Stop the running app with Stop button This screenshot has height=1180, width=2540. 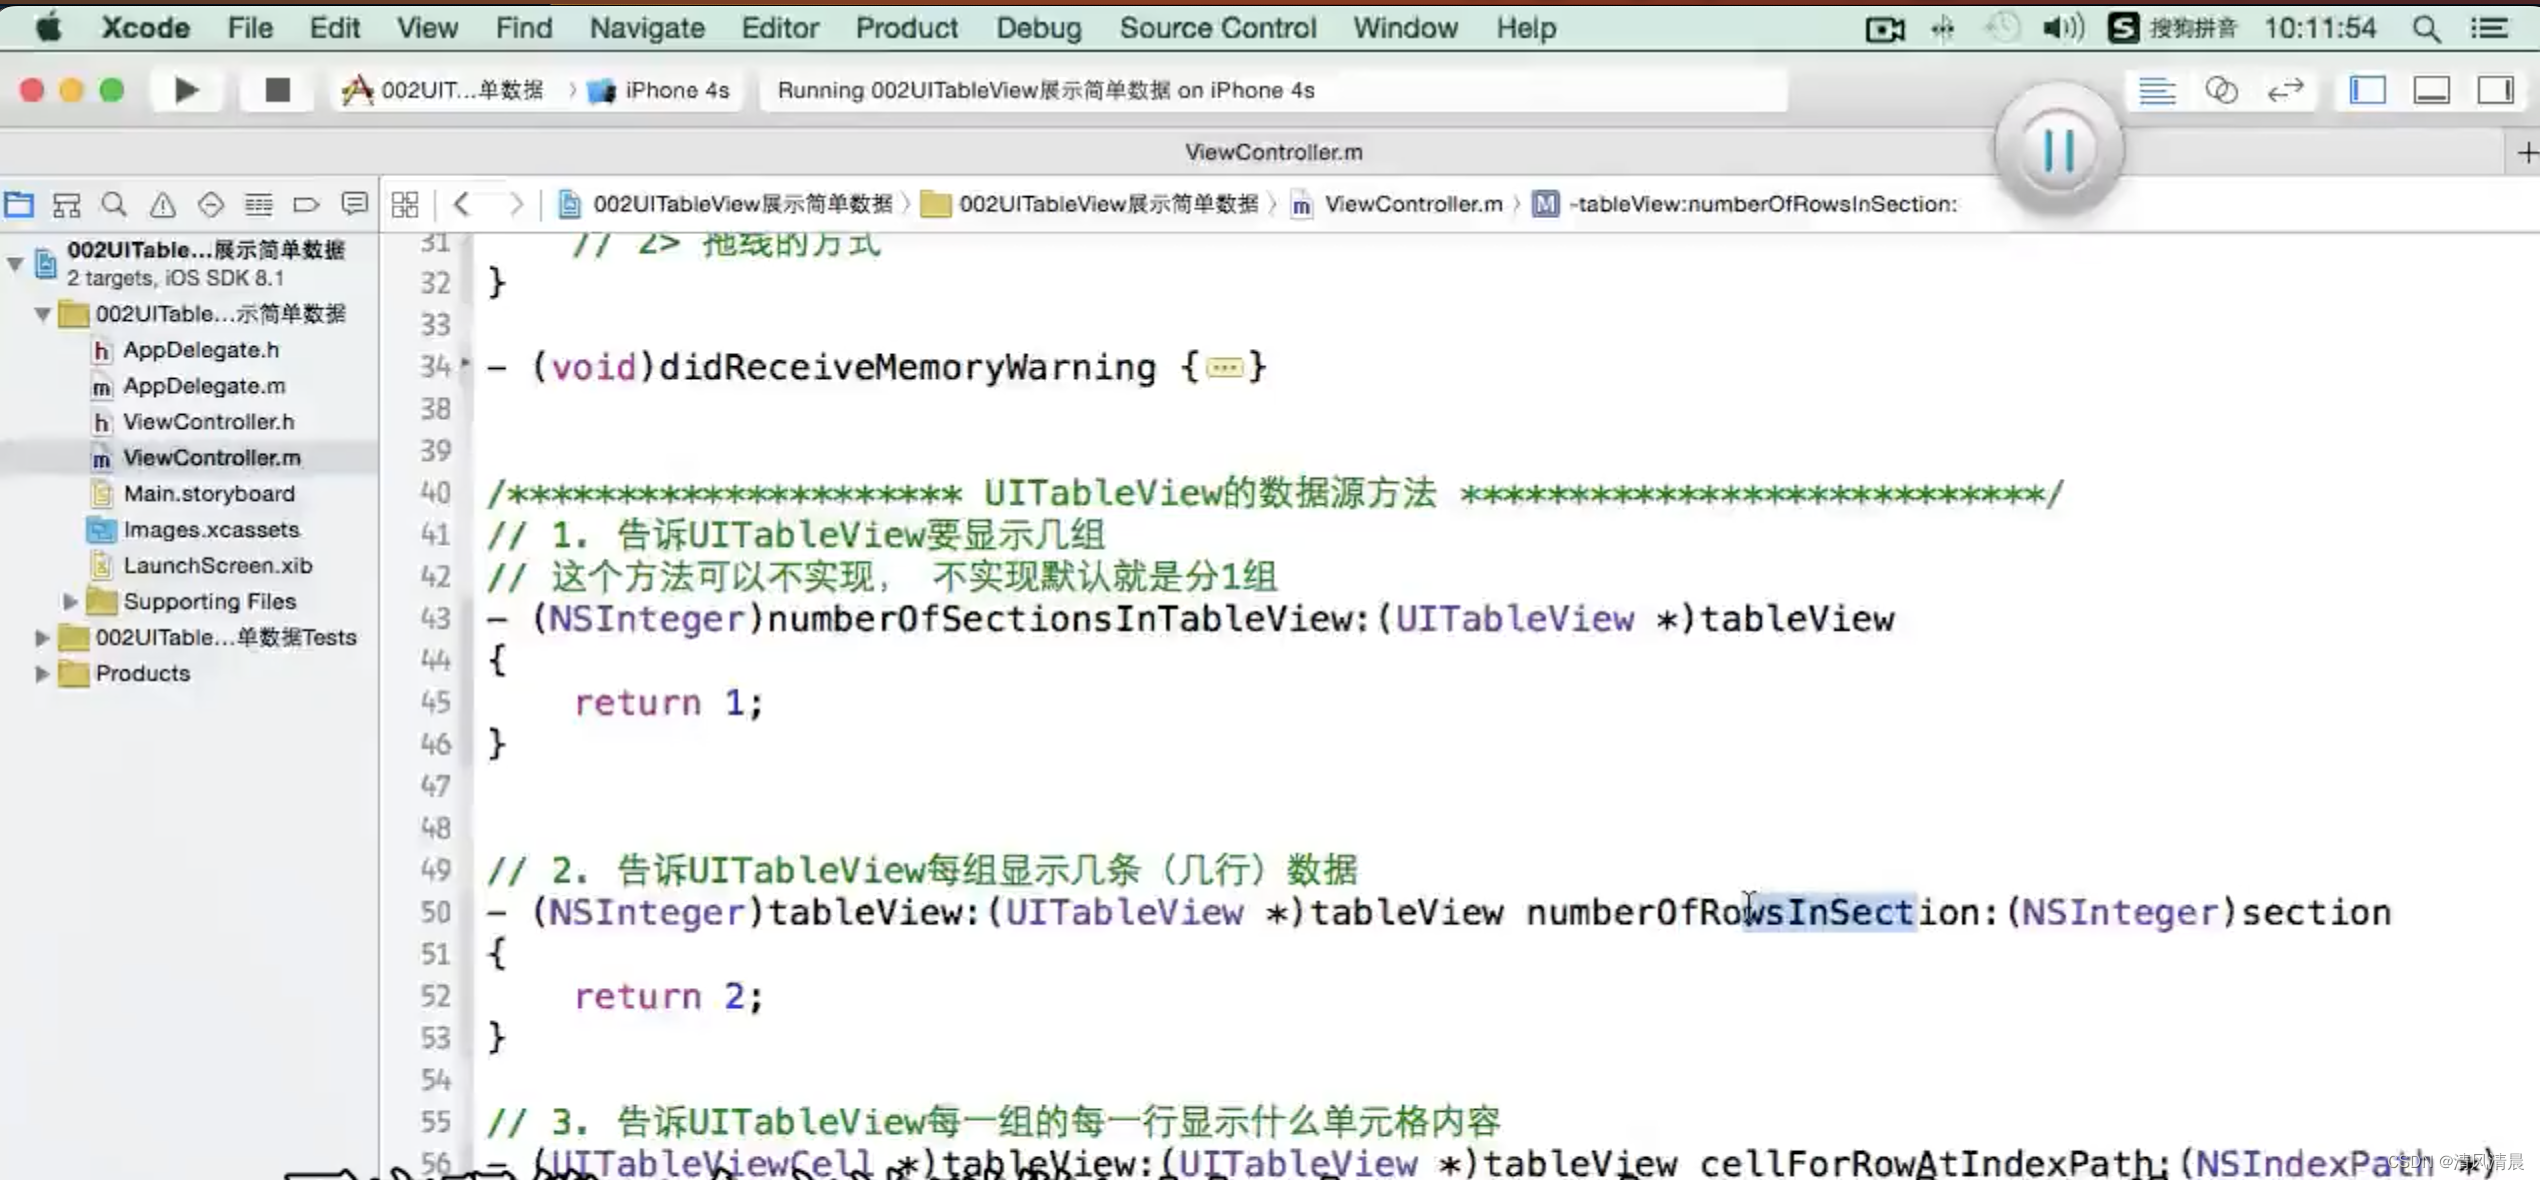tap(277, 91)
